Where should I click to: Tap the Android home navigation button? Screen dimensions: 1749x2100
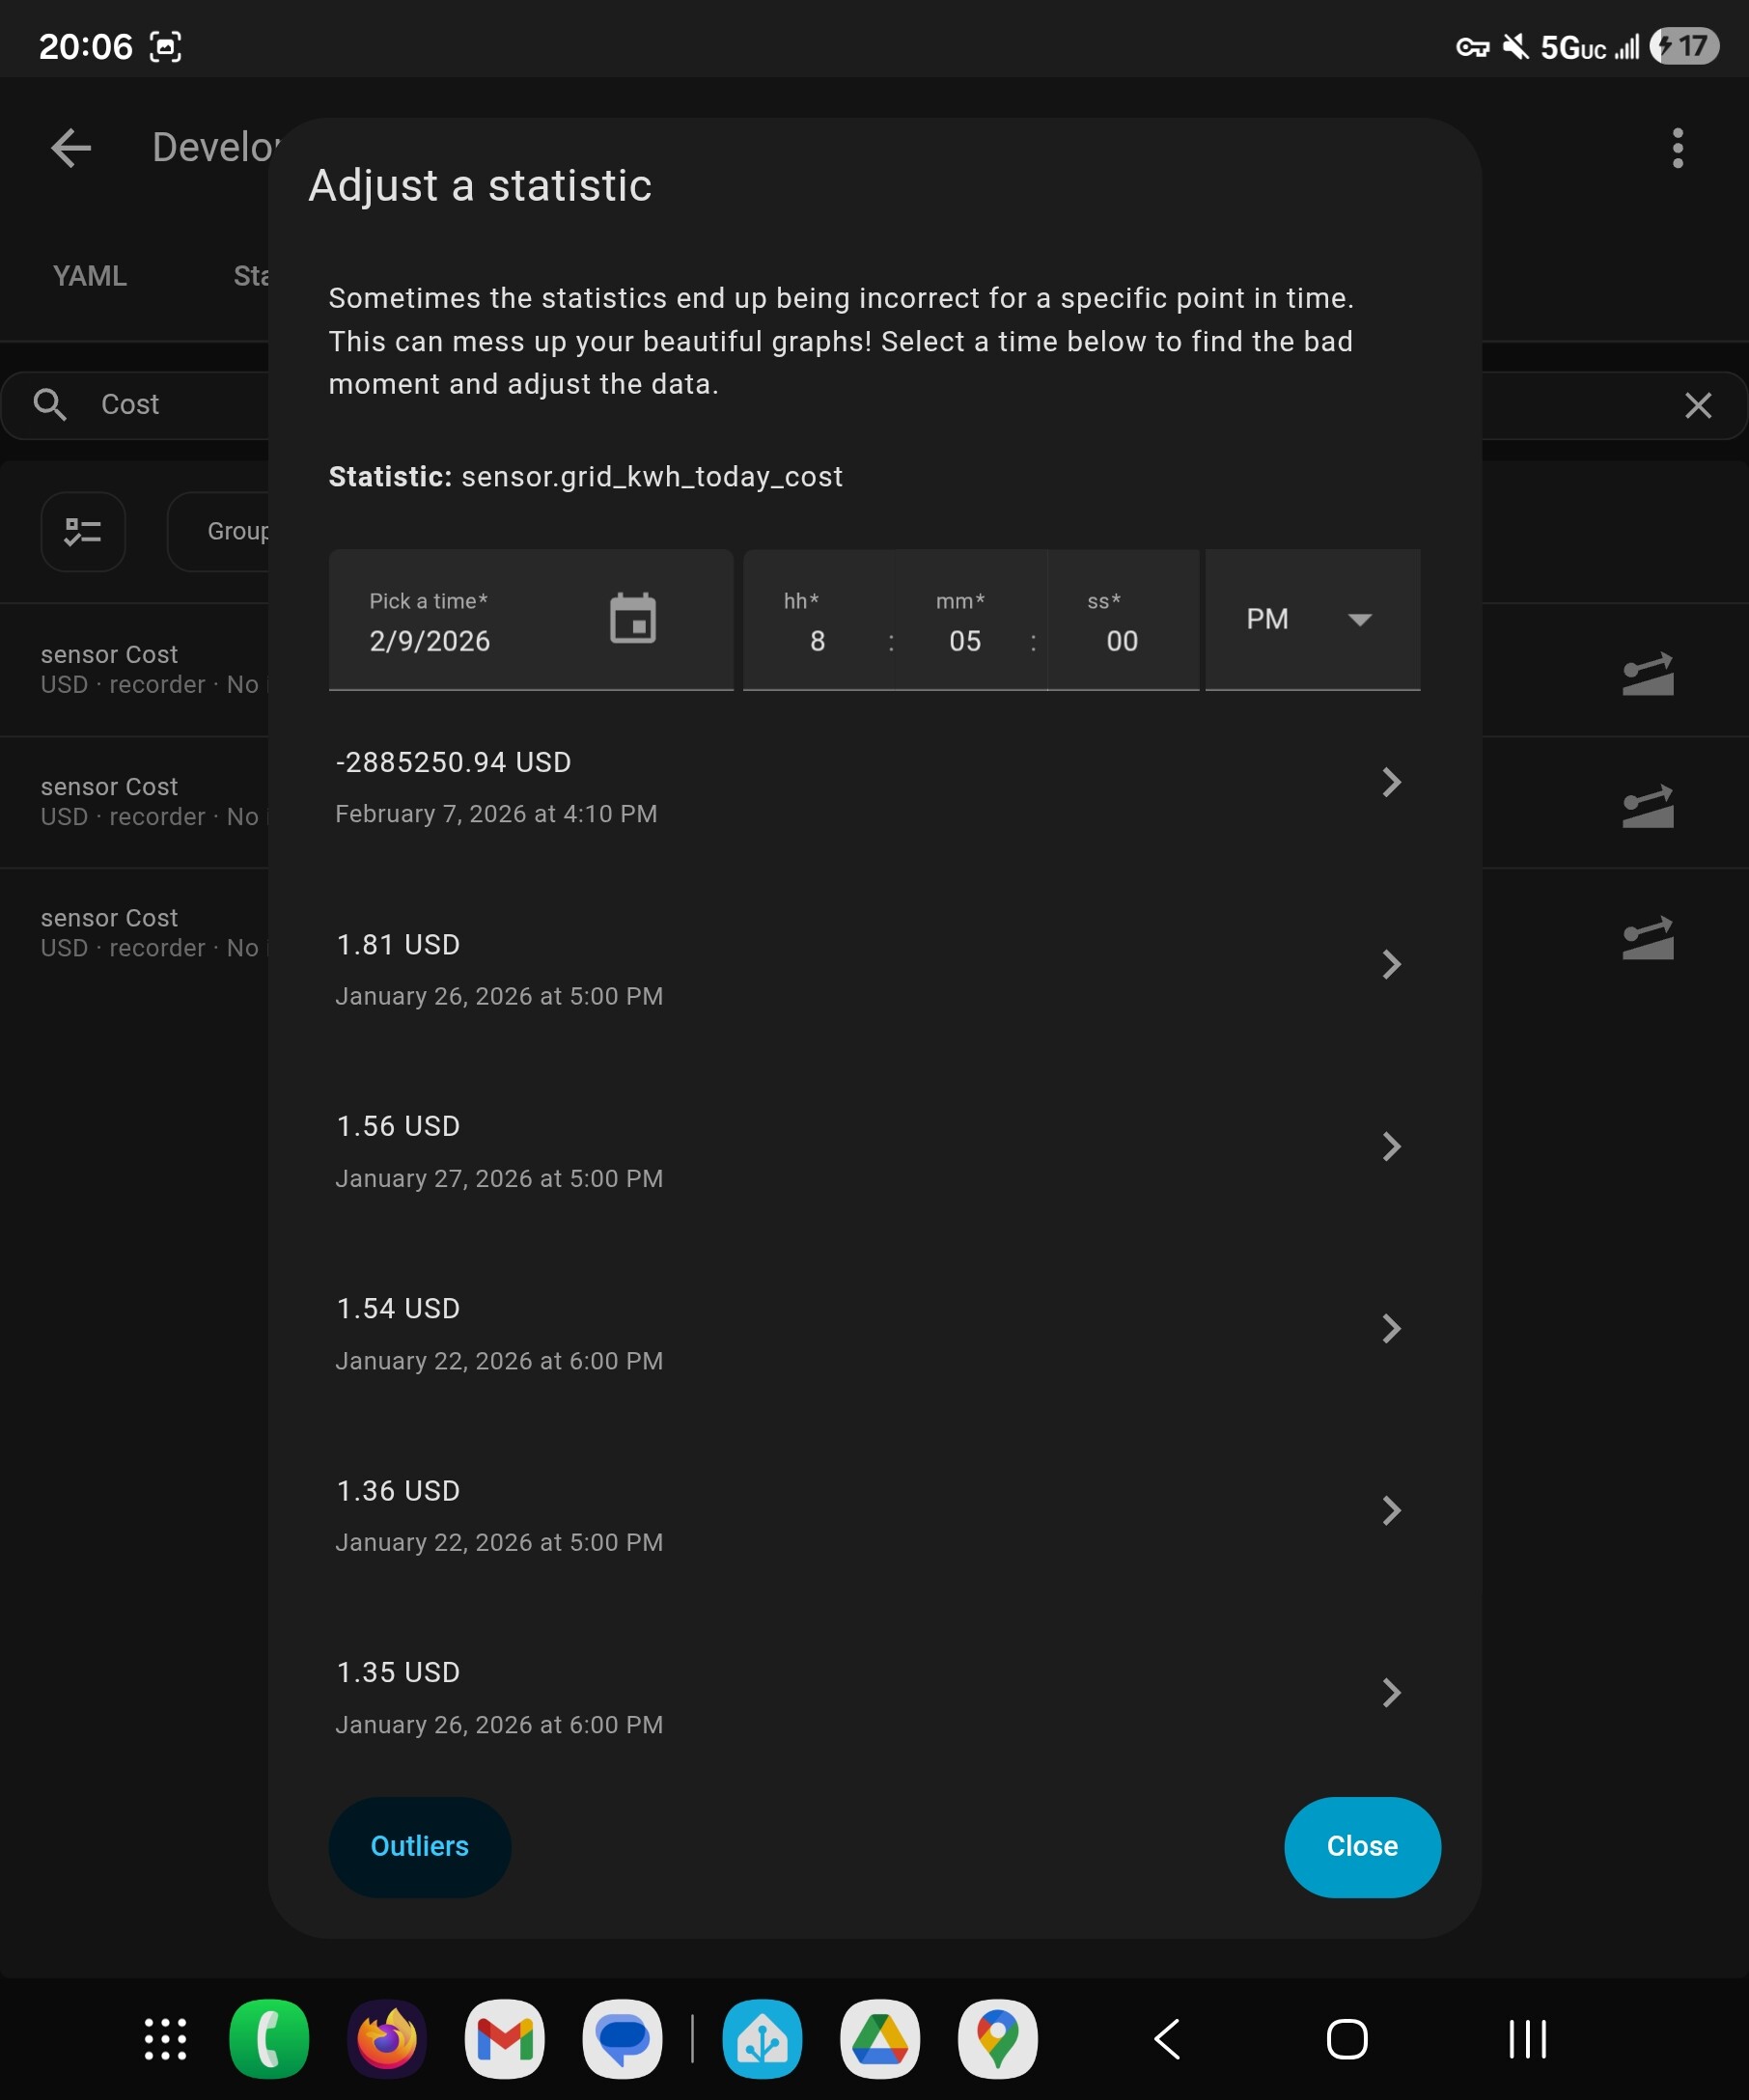(1347, 2039)
